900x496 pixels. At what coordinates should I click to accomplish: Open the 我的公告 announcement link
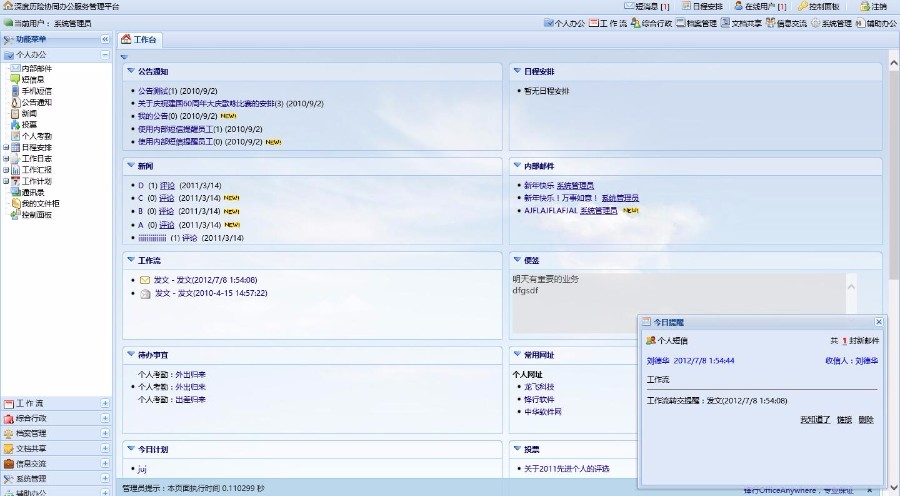153,116
